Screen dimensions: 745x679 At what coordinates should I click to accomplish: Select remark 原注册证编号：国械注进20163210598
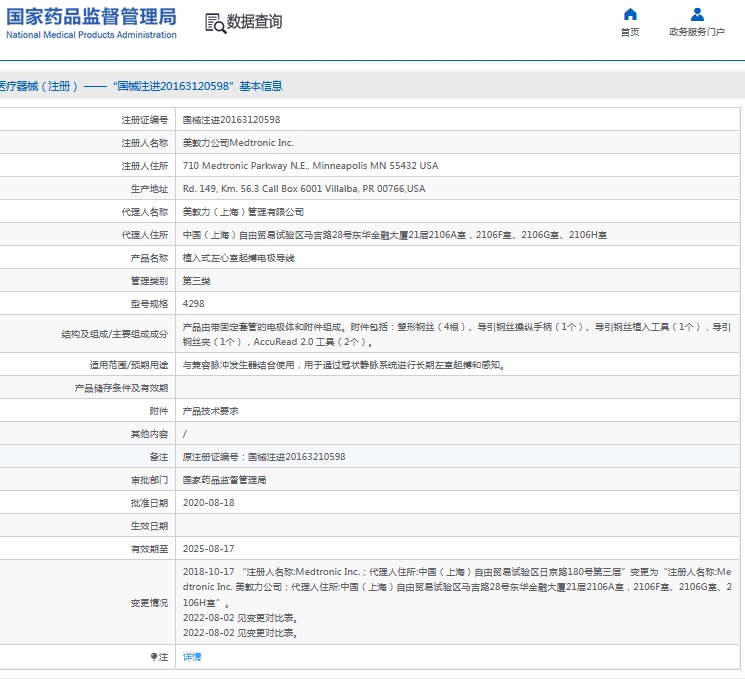point(264,457)
